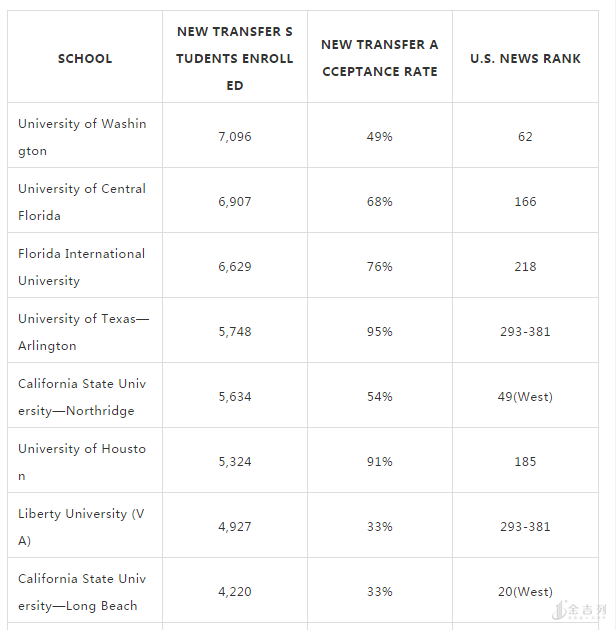This screenshot has height=630, width=616.
Task: Click the 95% acceptance rate value
Action: tap(380, 331)
